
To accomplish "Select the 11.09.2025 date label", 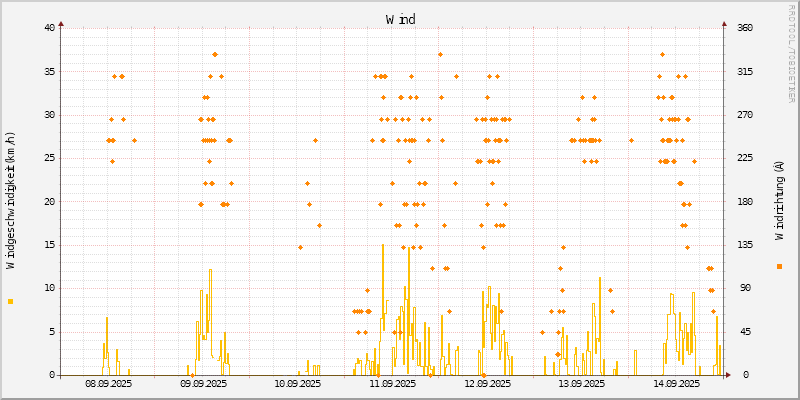I will coord(392,383).
